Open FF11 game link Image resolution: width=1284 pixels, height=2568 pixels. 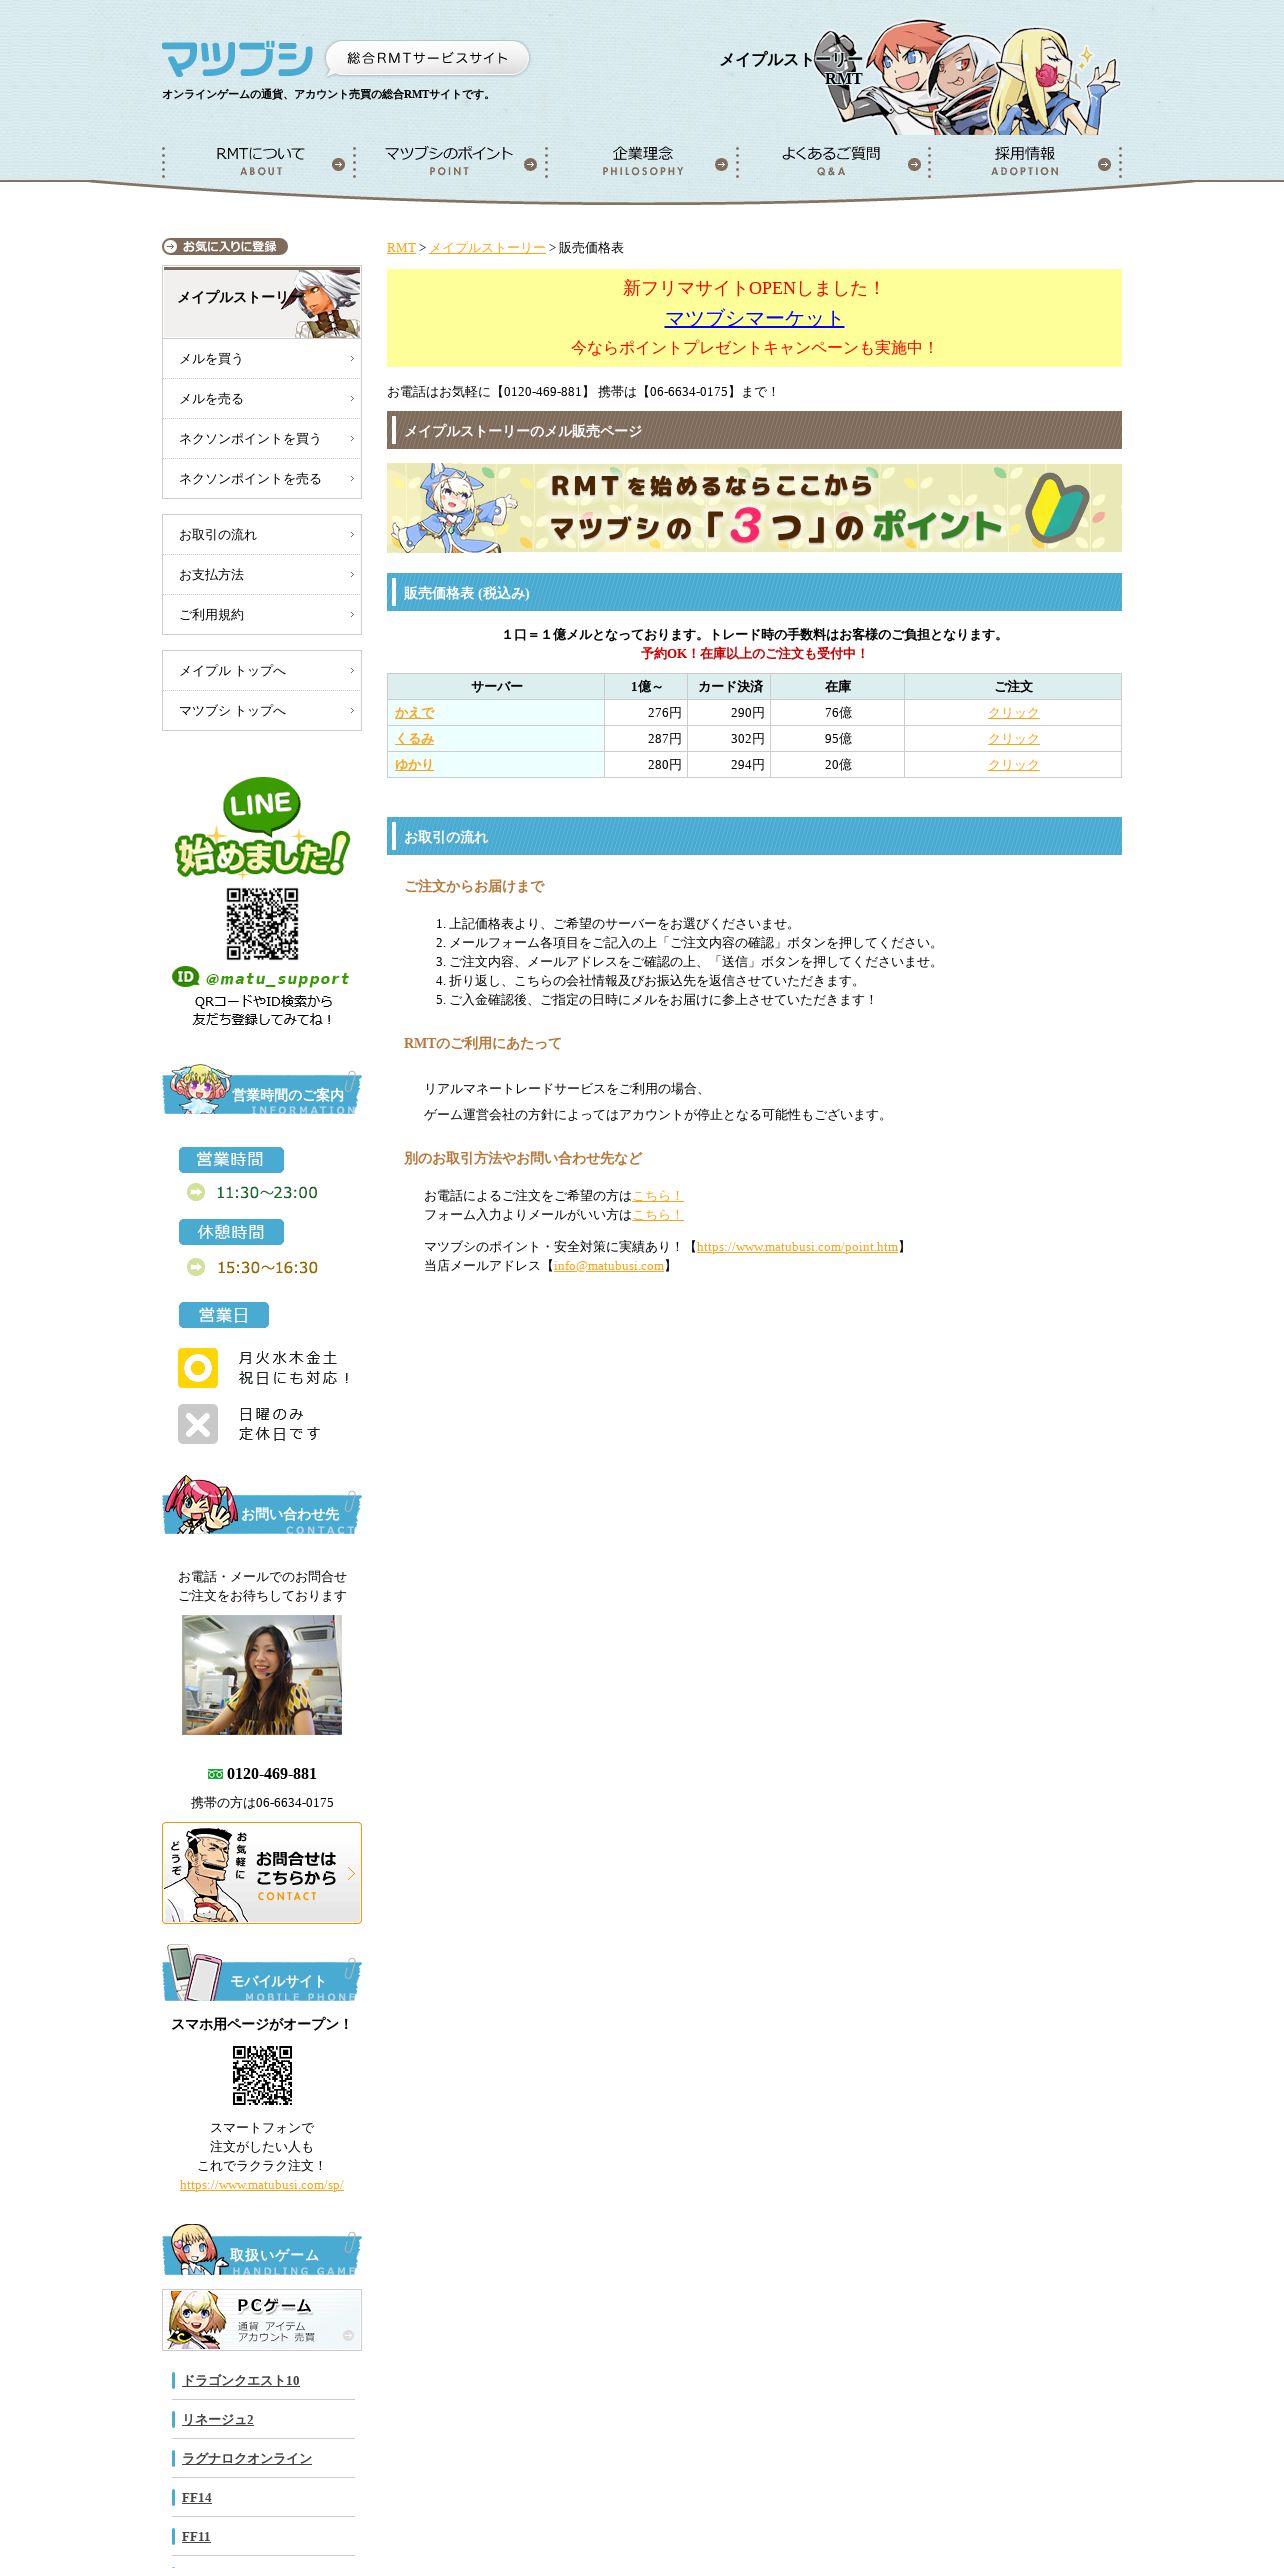(196, 2537)
